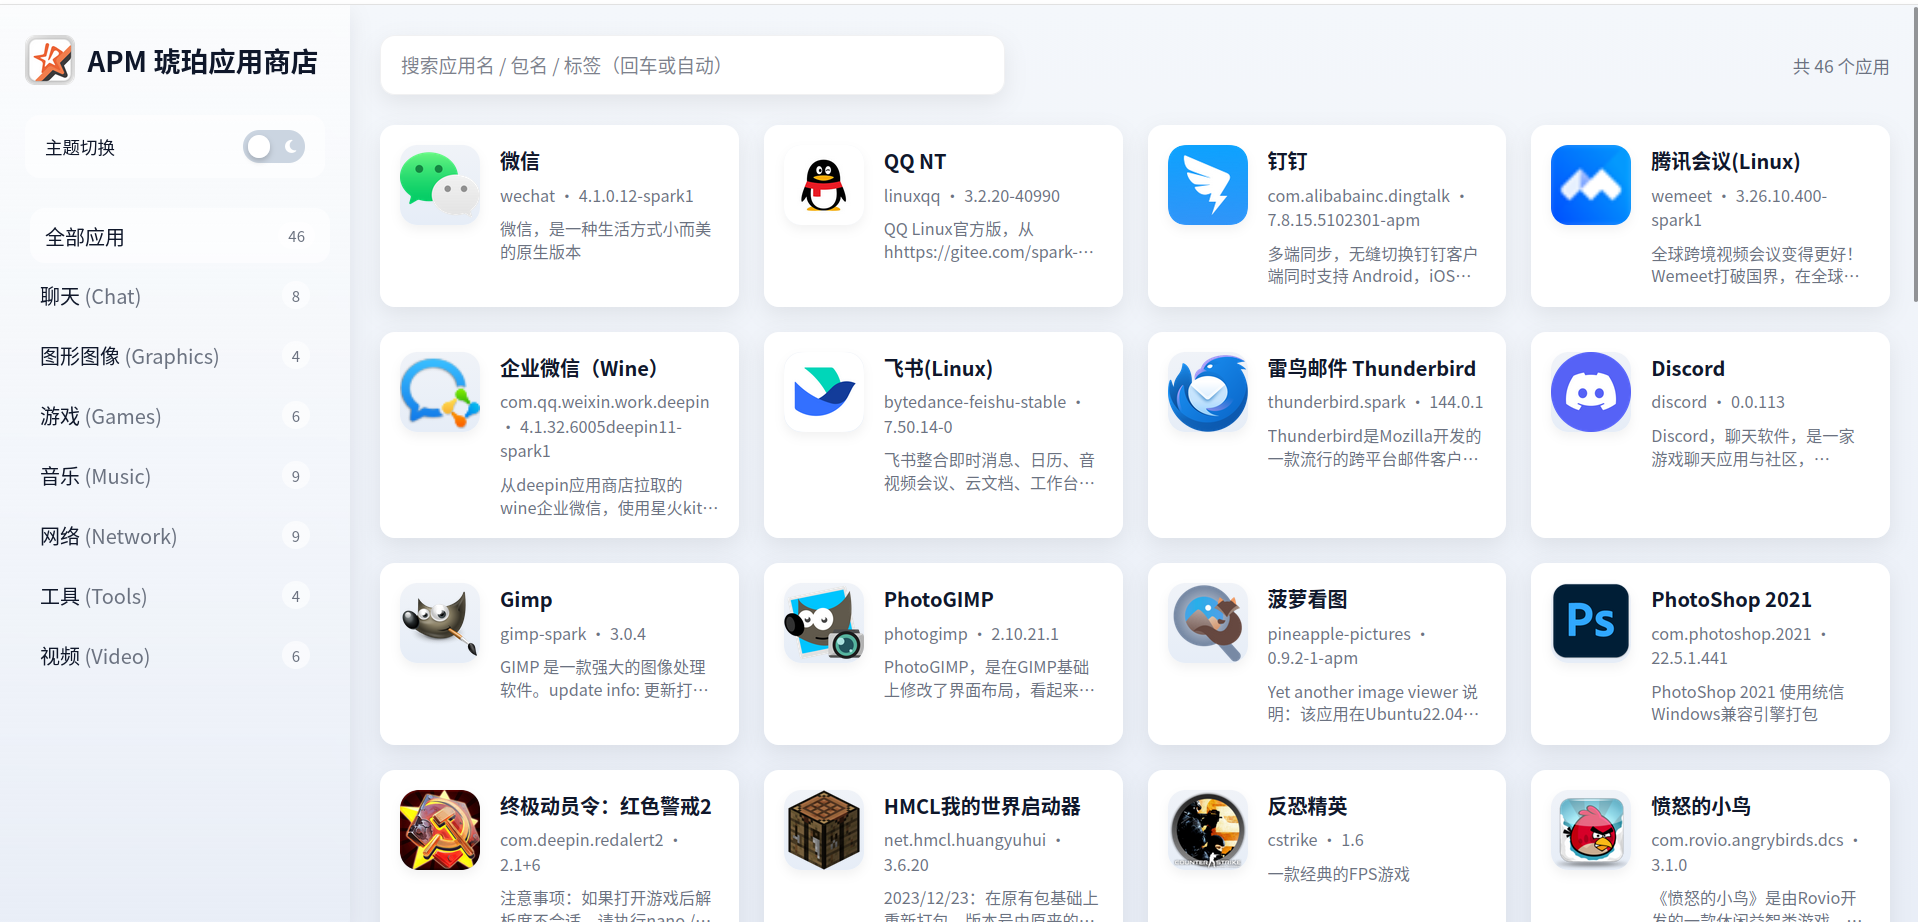Click the 终极动员令：红色警戒2 title
Viewport: 1918px width, 922px height.
point(606,807)
